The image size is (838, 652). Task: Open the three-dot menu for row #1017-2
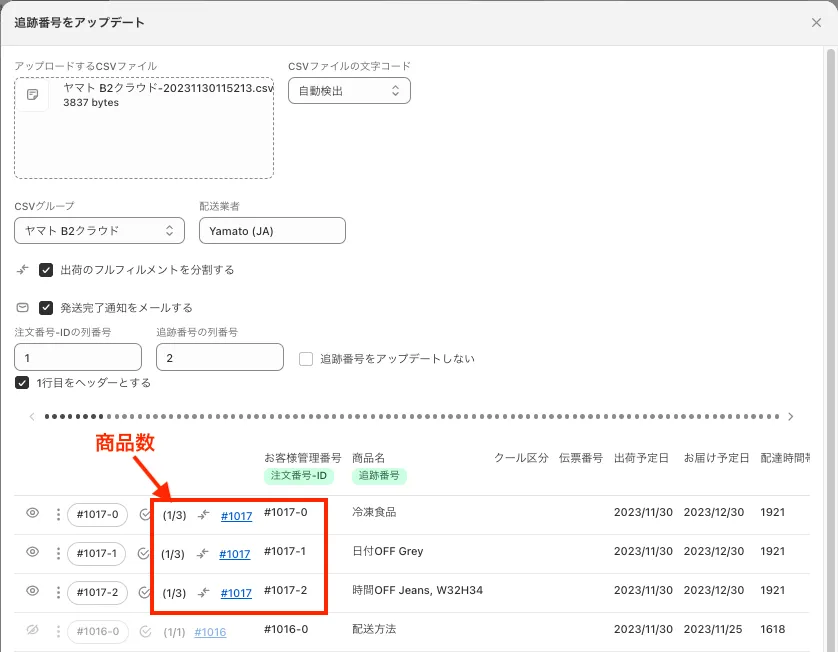click(x=58, y=593)
